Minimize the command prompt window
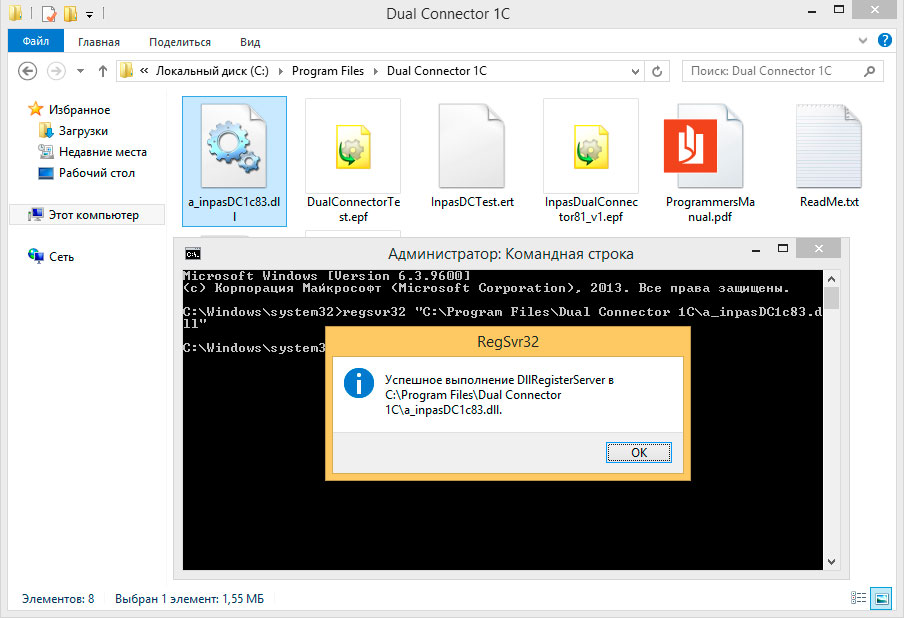The image size is (904, 618). (756, 250)
